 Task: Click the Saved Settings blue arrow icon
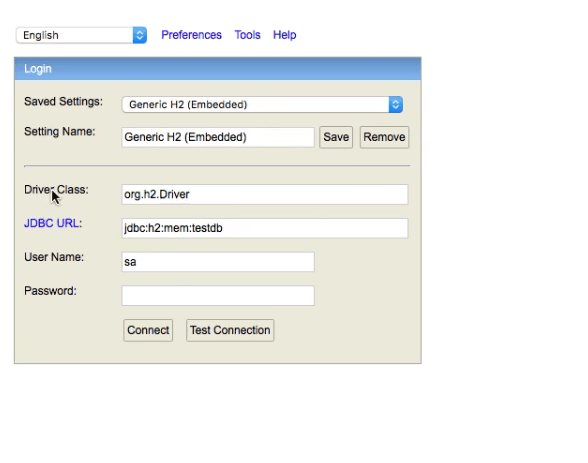tap(395, 105)
